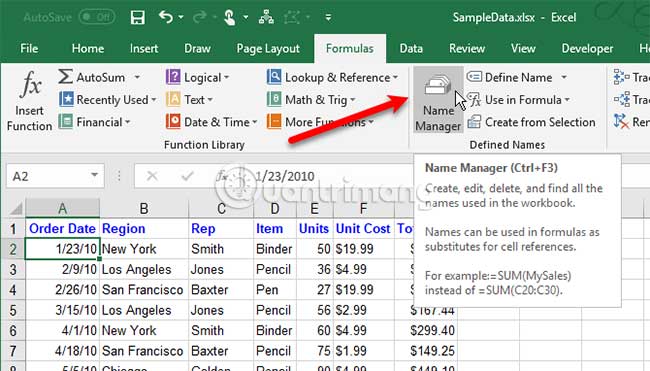Open the Undo history dropdown arrow
The width and height of the screenshot is (650, 371).
181,17
